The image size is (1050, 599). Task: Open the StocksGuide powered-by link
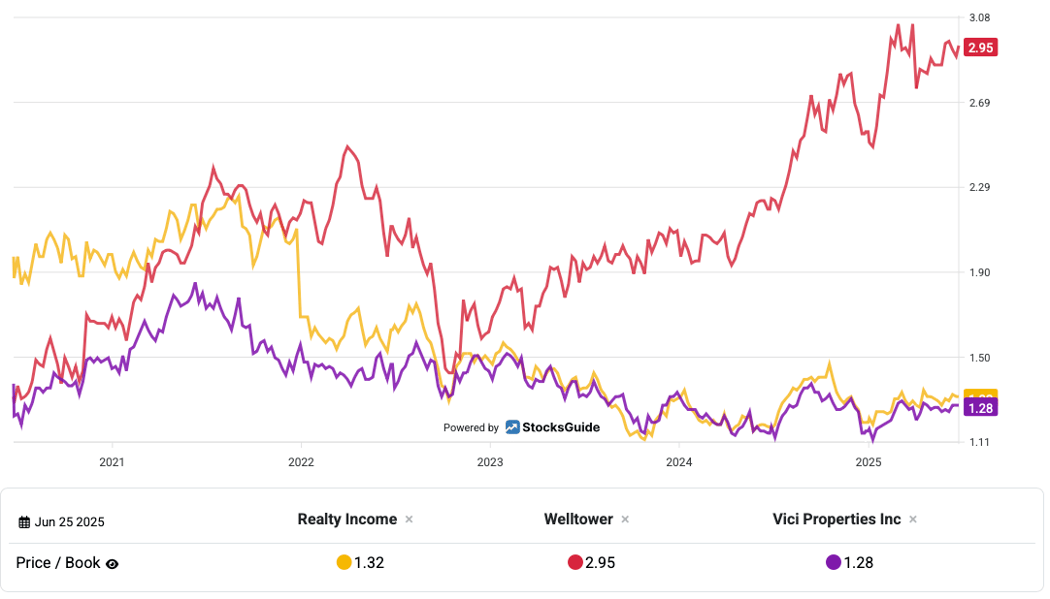click(522, 427)
